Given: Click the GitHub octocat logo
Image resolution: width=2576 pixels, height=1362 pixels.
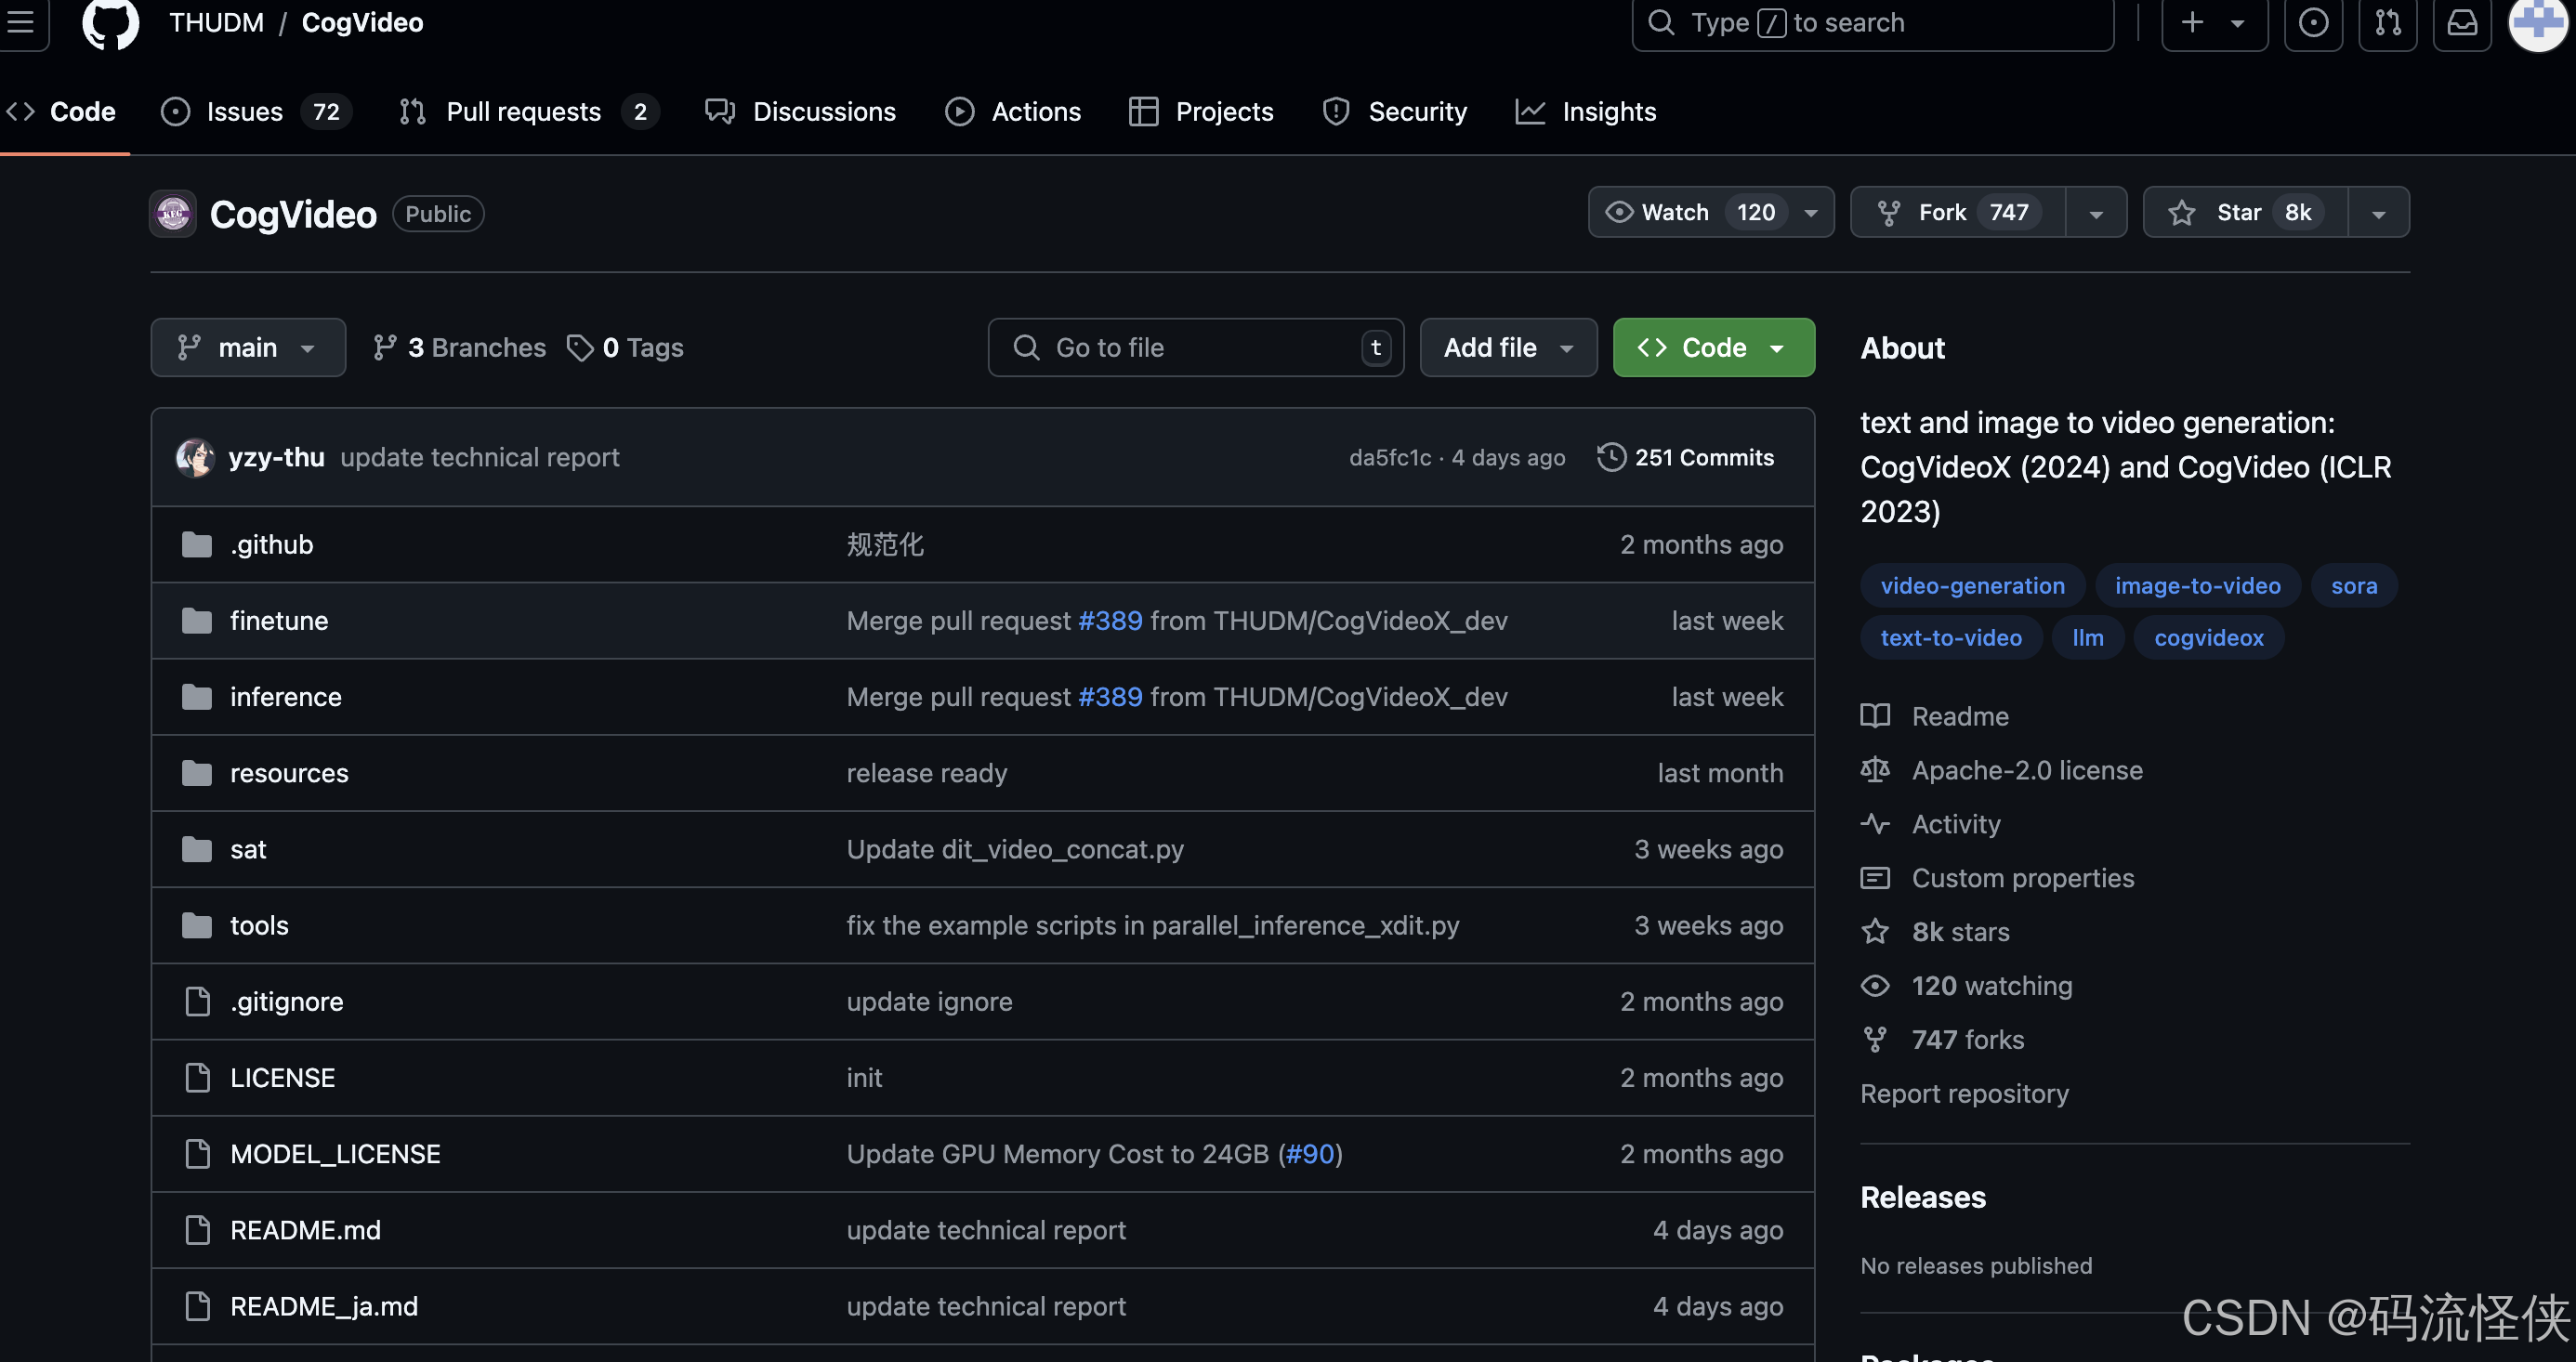Looking at the screenshot, I should pos(110,22).
